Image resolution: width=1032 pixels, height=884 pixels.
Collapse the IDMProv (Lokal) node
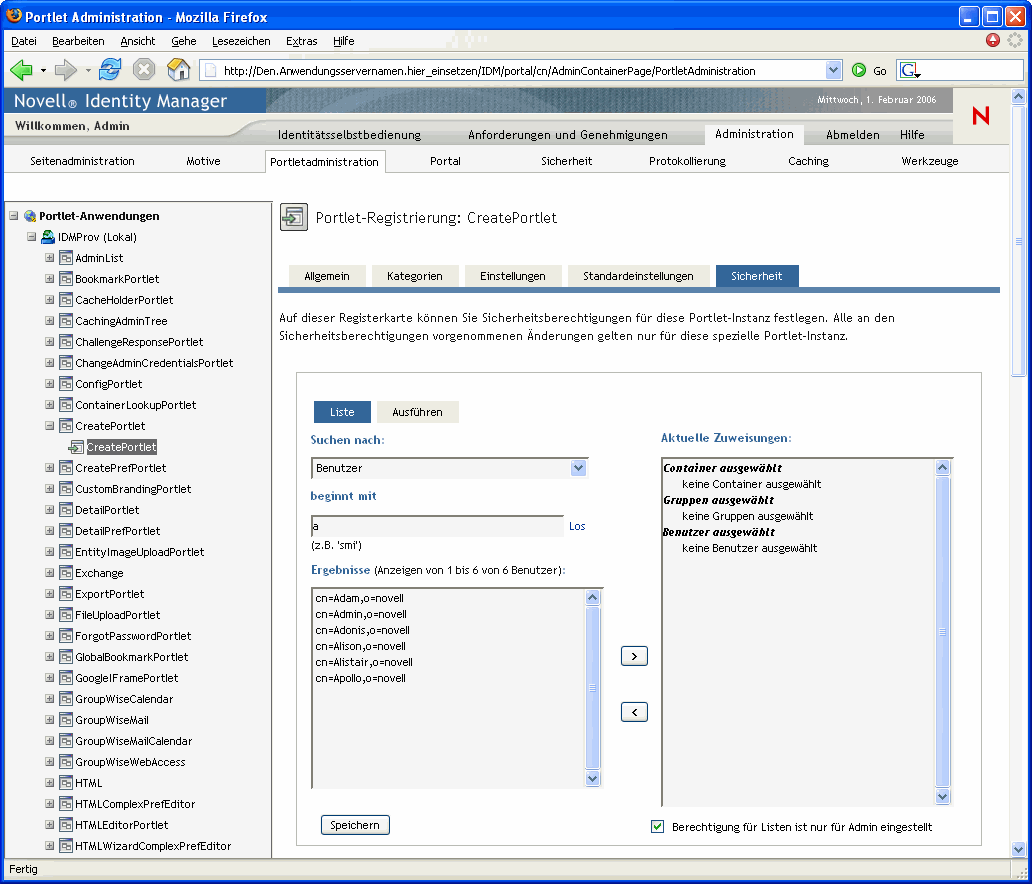pyautogui.click(x=31, y=236)
